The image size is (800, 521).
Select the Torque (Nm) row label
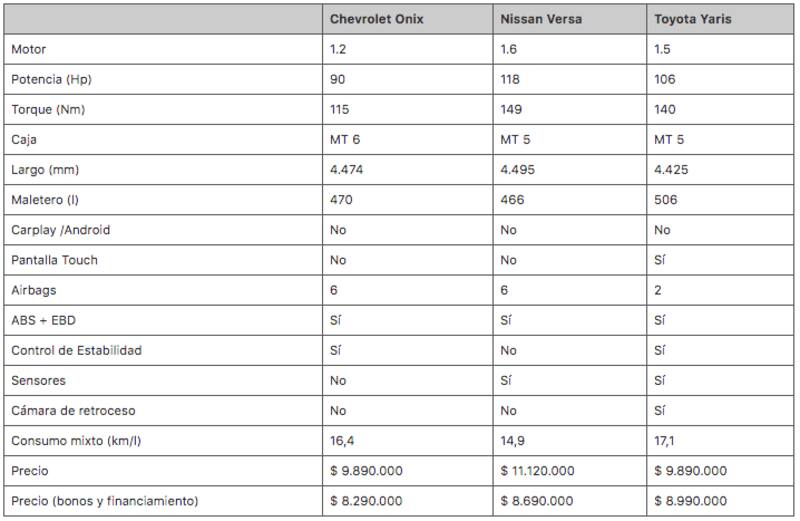[48, 109]
